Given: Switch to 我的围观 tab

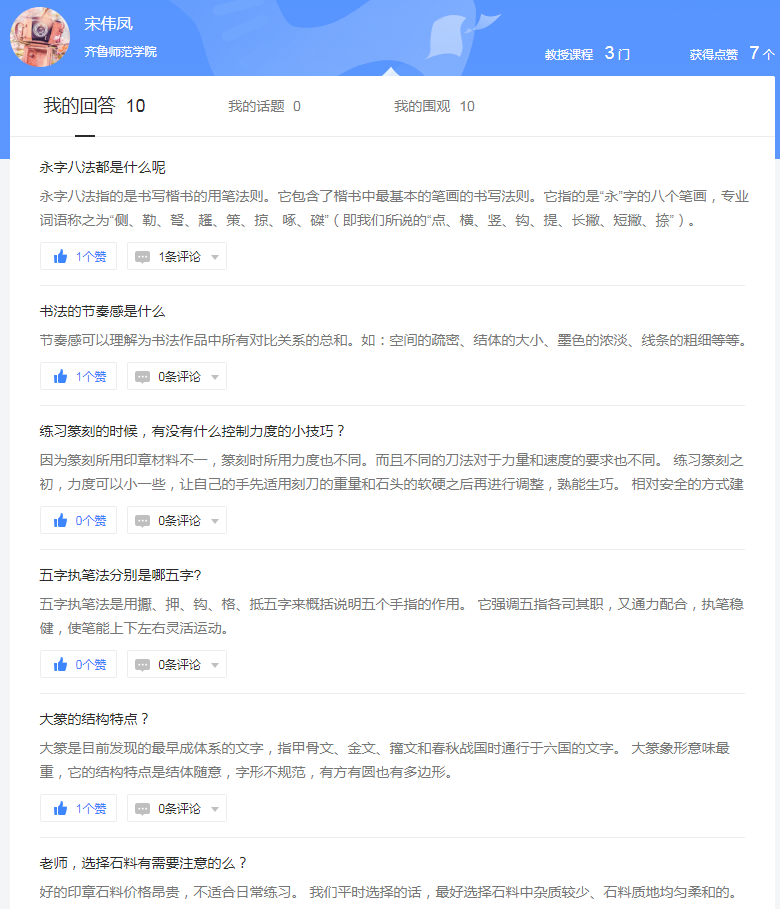Looking at the screenshot, I should (434, 106).
